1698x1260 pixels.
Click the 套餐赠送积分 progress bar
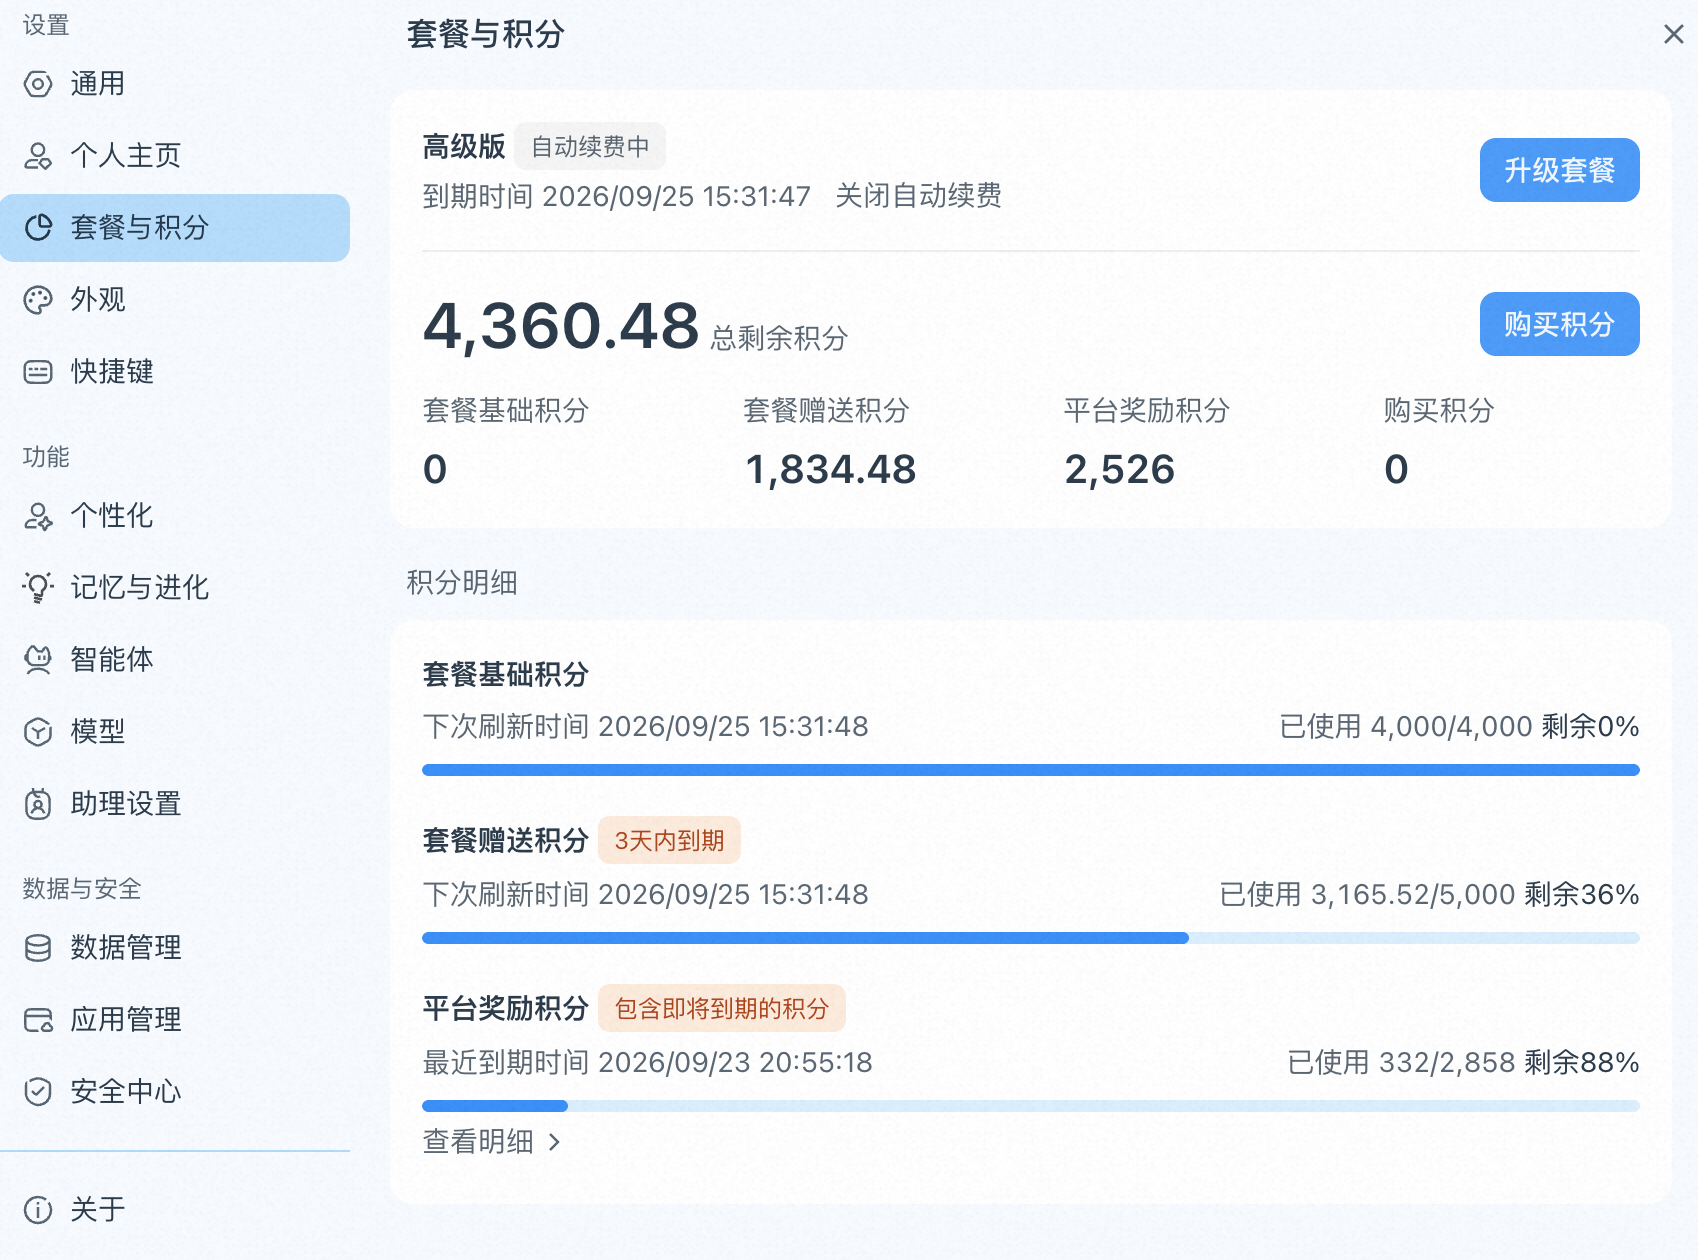click(1031, 938)
